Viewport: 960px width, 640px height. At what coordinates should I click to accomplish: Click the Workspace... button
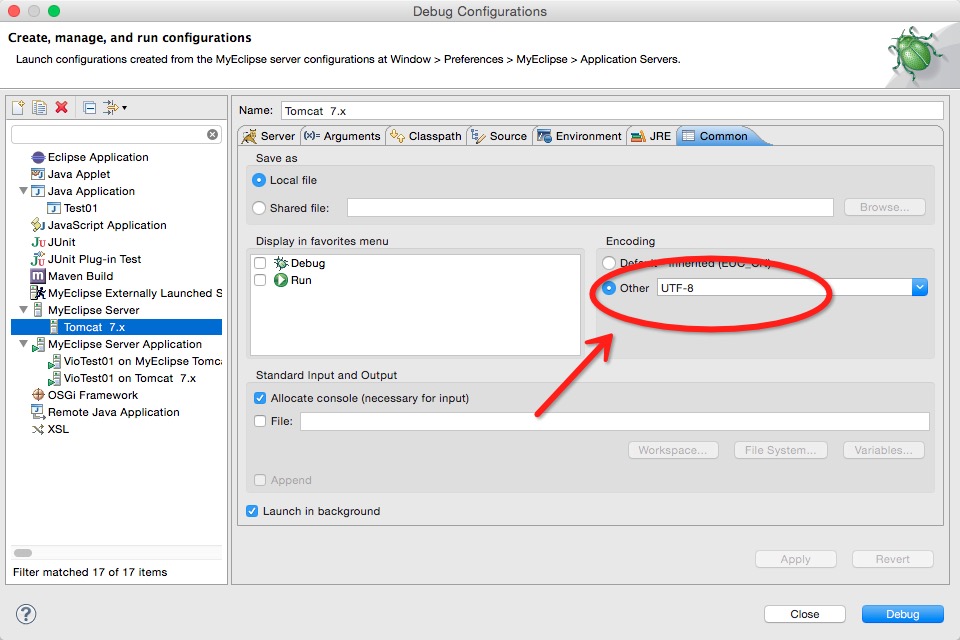[673, 450]
